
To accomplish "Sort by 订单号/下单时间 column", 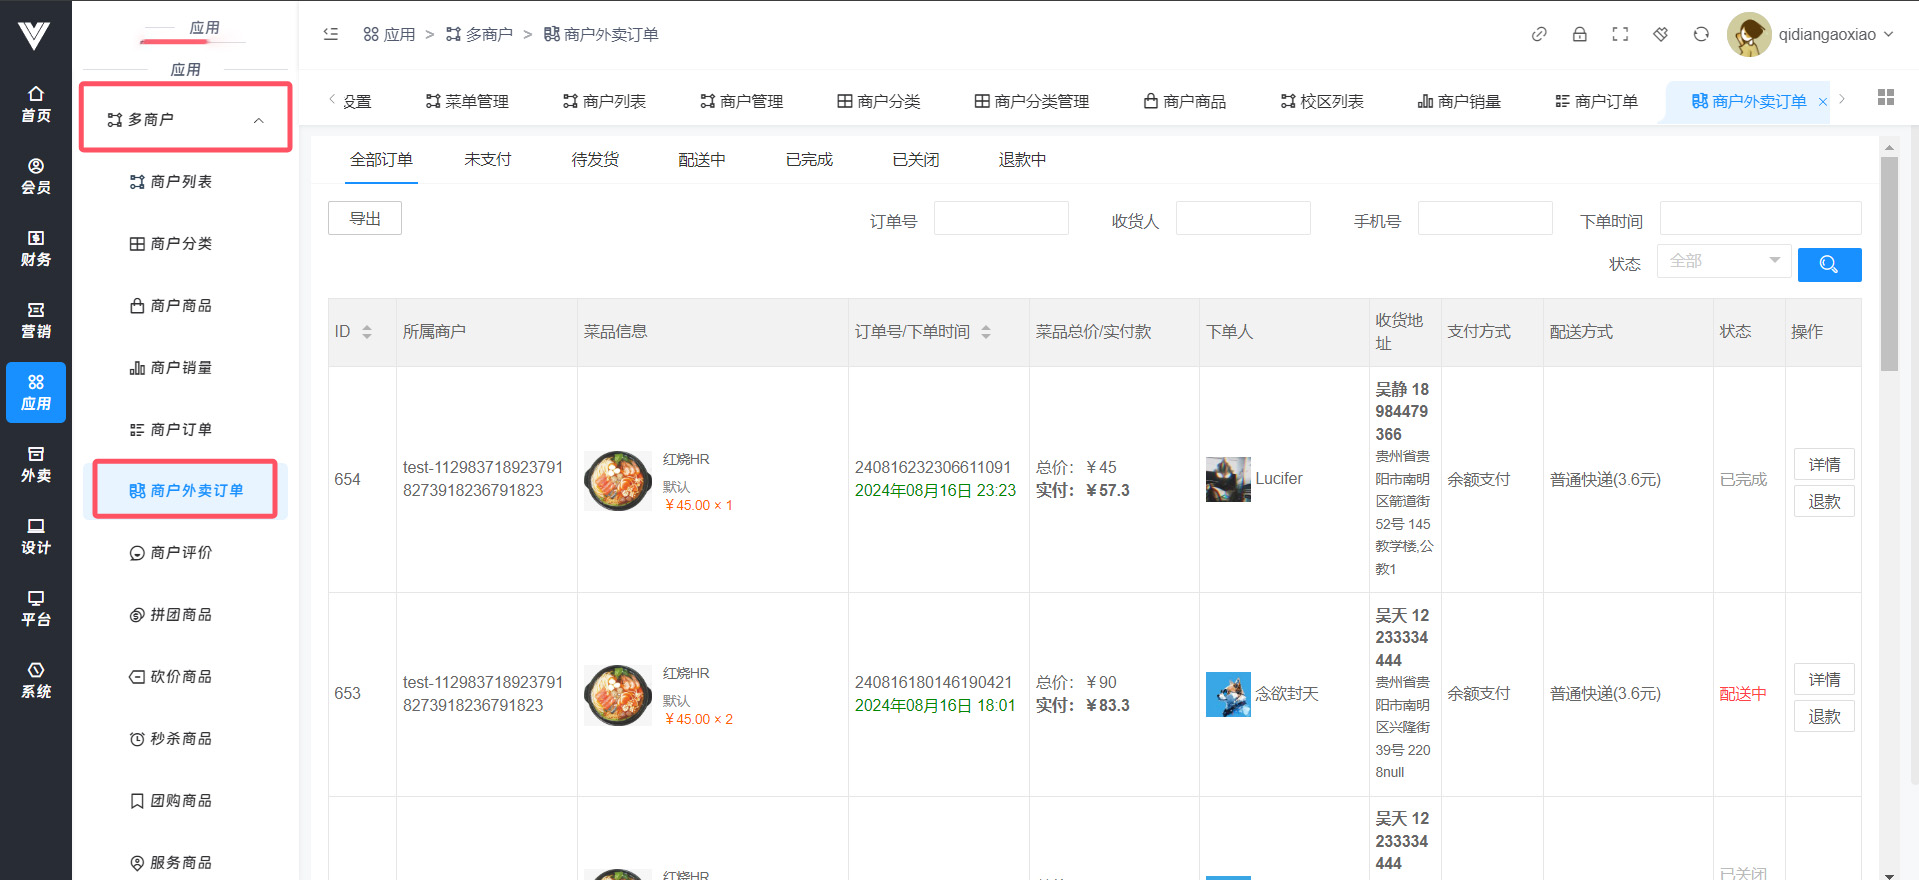I will coord(985,332).
